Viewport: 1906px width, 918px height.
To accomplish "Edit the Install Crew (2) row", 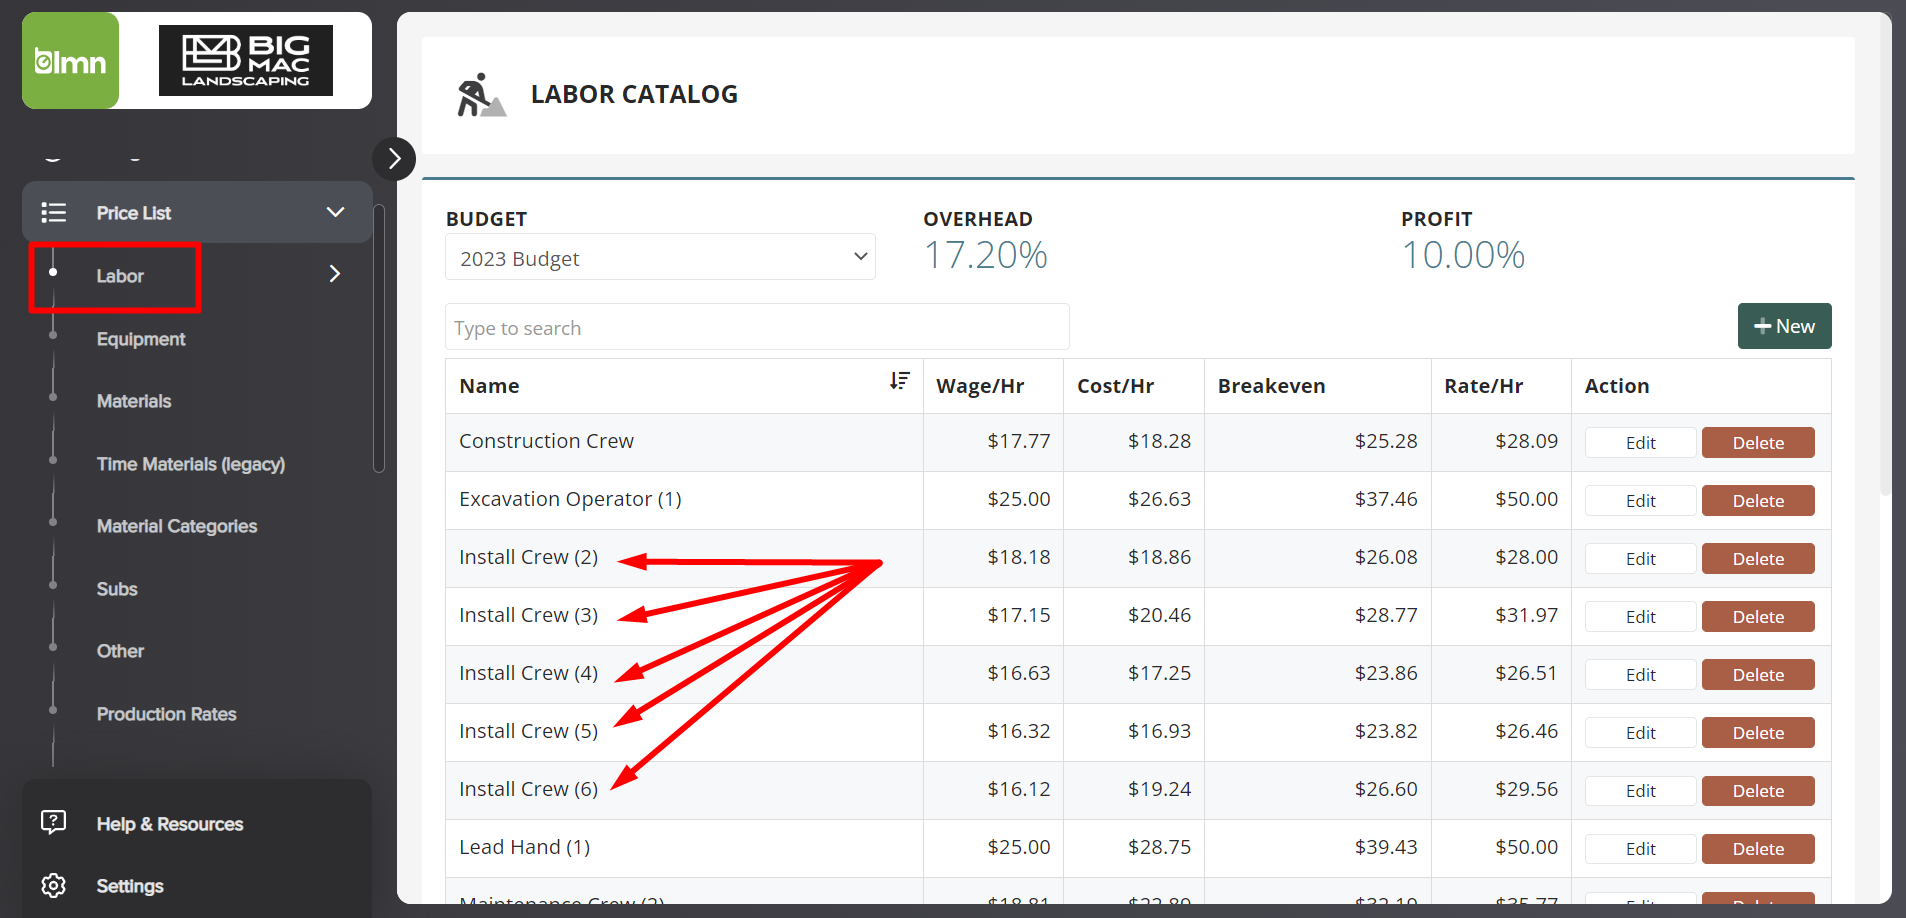I will tap(1640, 559).
